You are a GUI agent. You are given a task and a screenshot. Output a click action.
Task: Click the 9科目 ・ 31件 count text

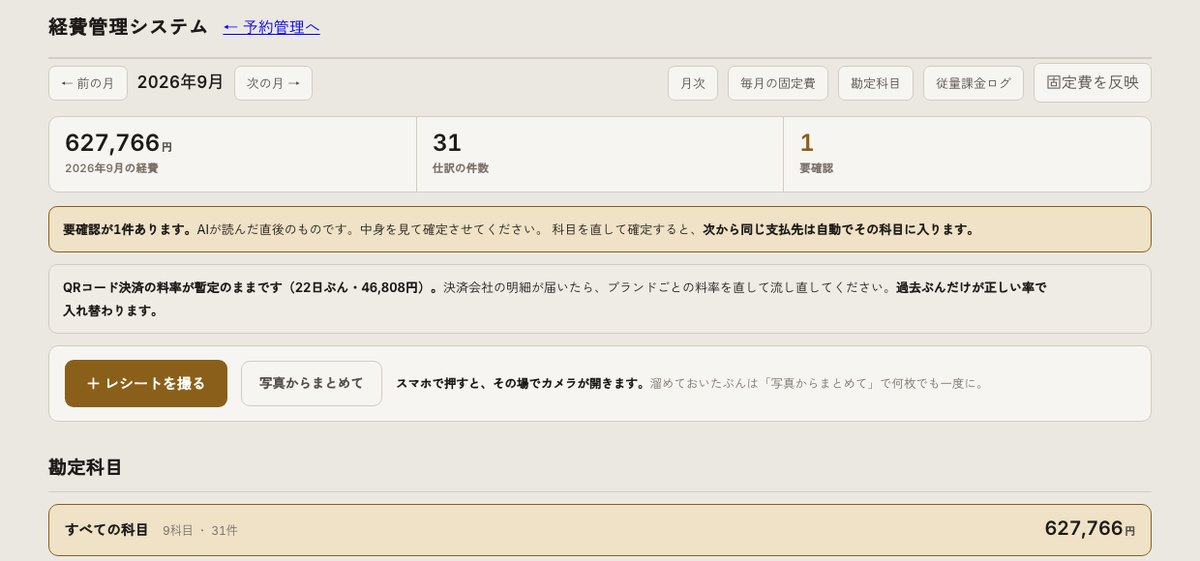pos(200,530)
